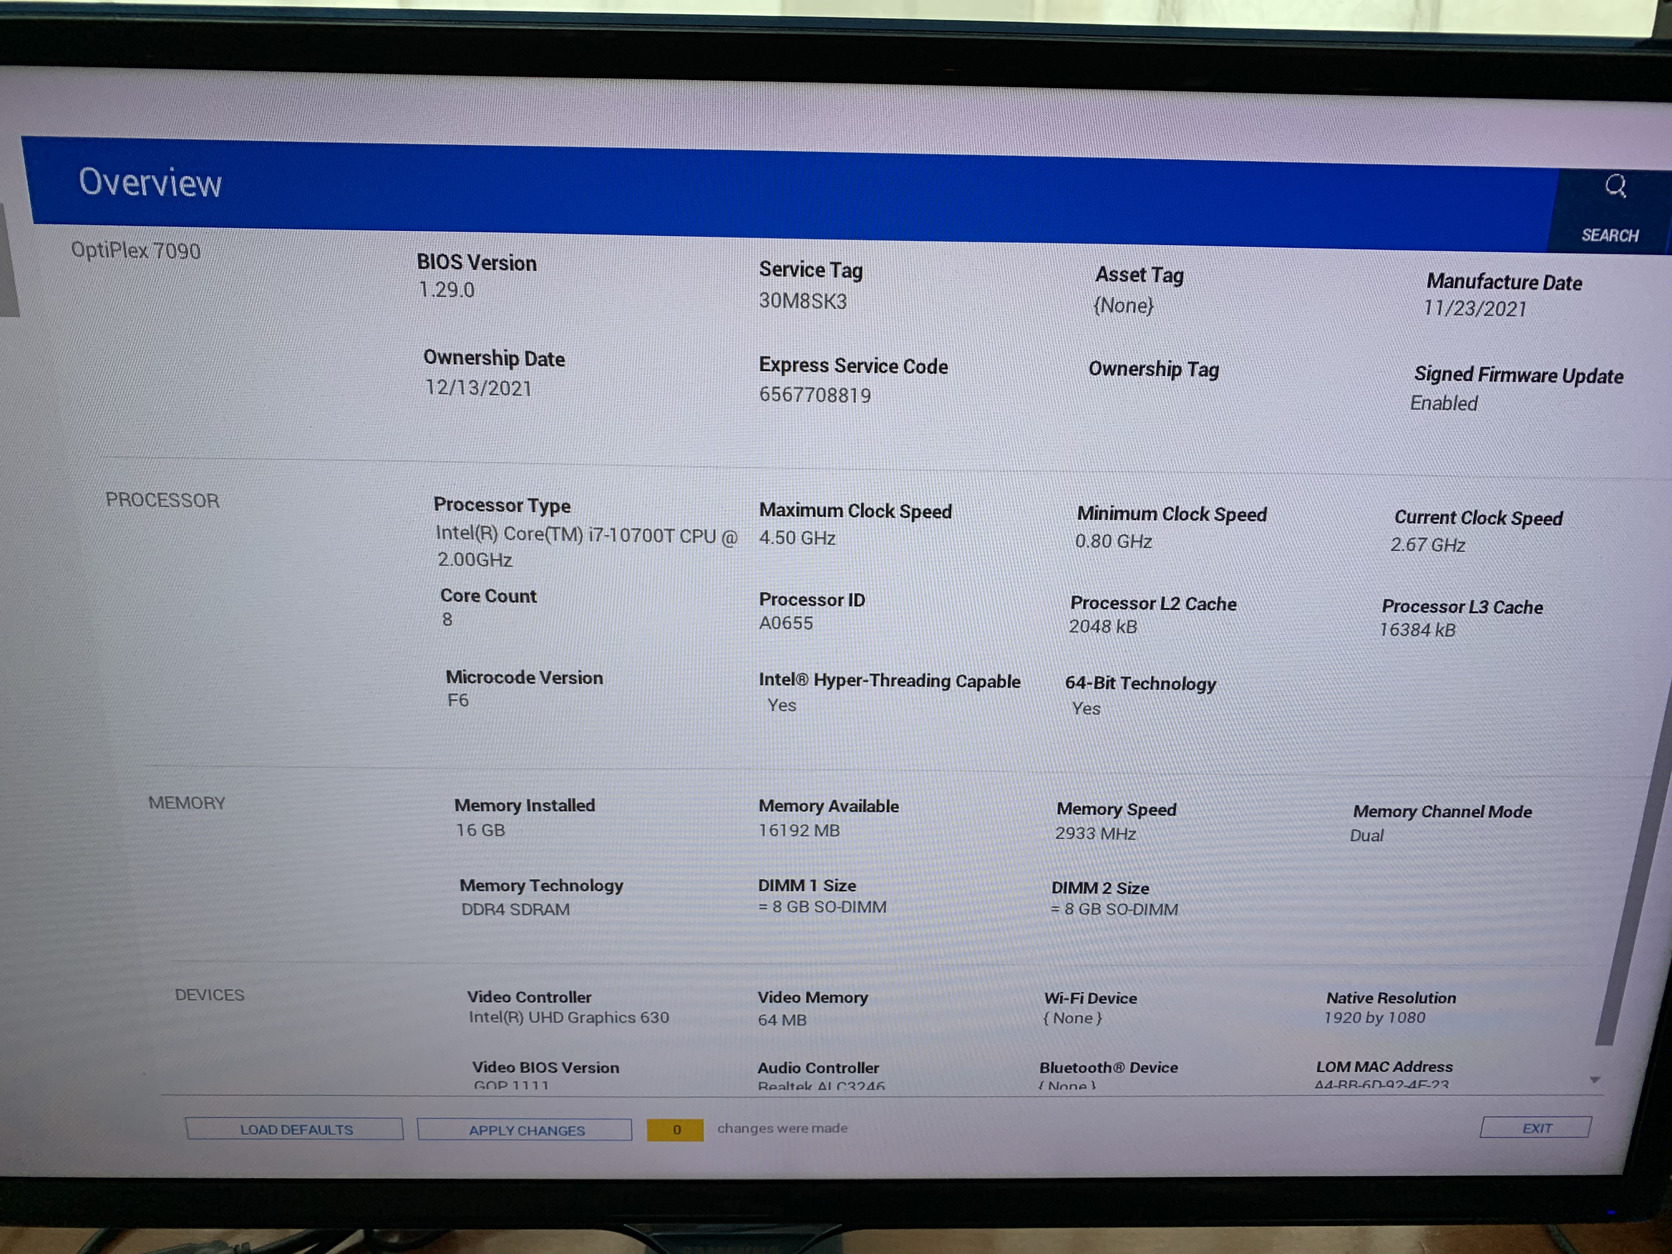The height and width of the screenshot is (1254, 1672).
Task: Click the Native Resolution value 1920 by 1080
Action: 1375,1017
